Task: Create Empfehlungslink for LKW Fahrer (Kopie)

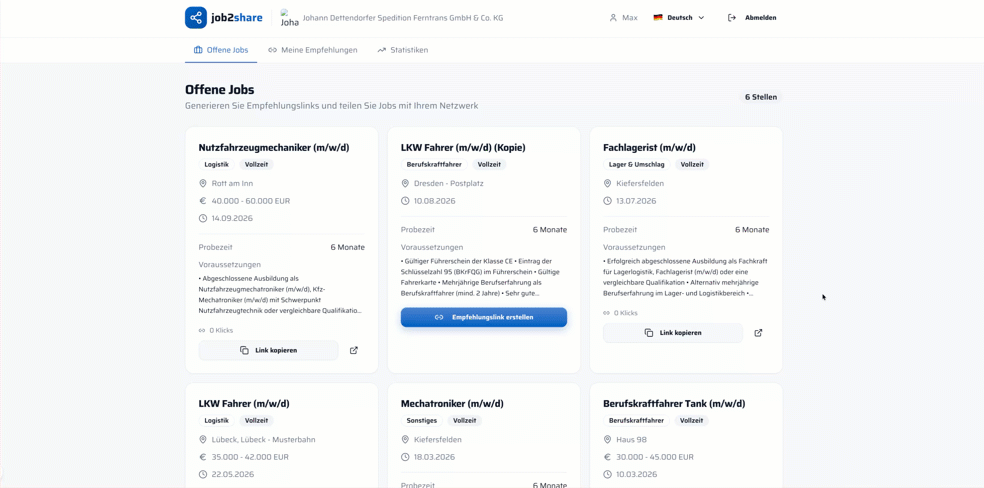Action: click(484, 317)
